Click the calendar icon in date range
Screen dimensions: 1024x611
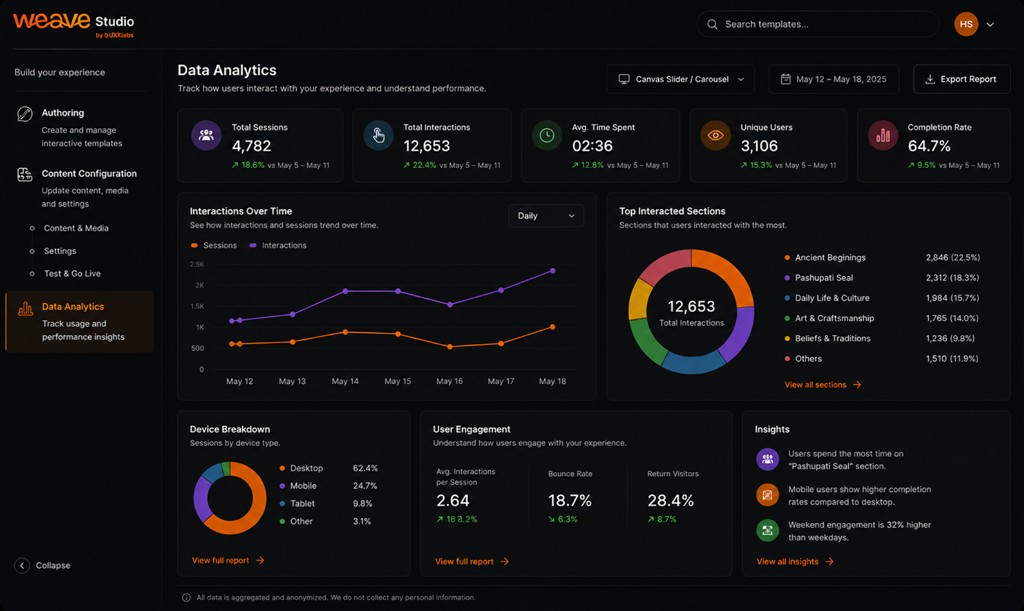pyautogui.click(x=786, y=79)
